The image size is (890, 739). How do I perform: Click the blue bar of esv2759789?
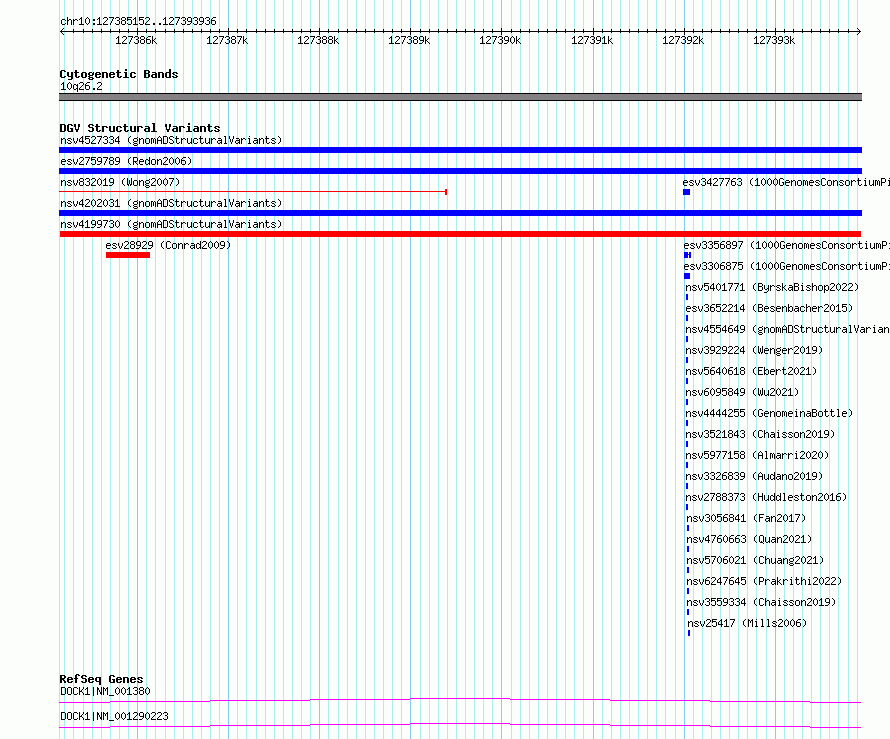tap(460, 171)
